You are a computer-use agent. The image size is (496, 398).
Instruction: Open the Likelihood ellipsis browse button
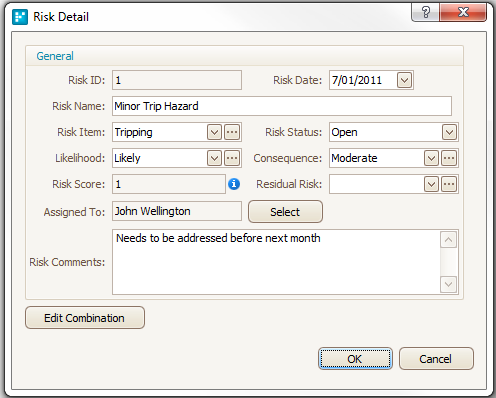tap(232, 158)
